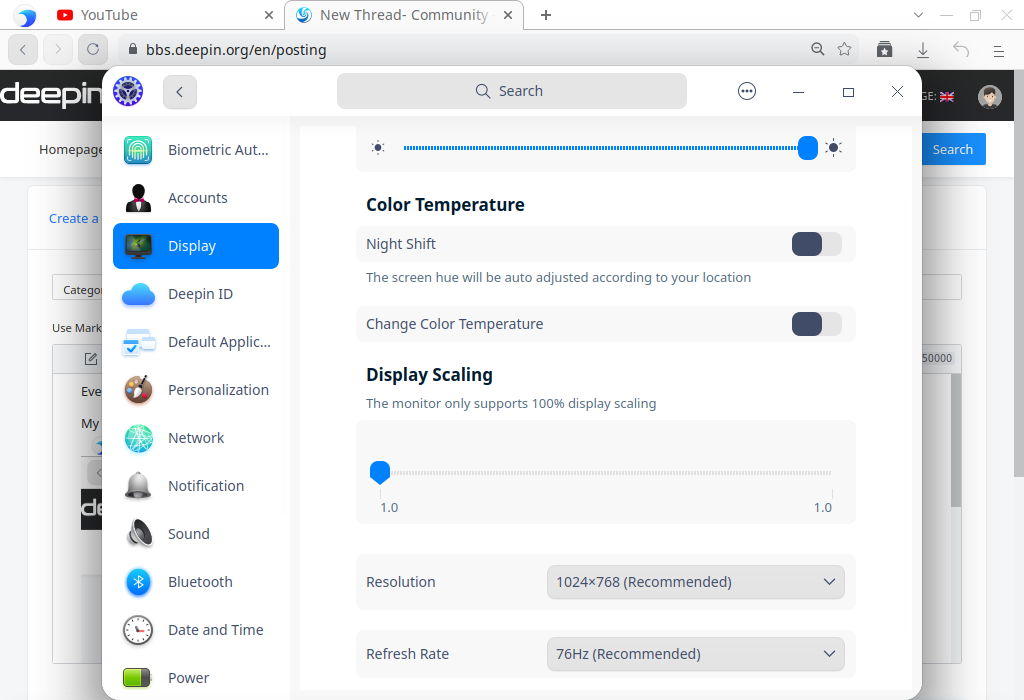Open the browser hamburger menu
Screen dimensions: 1024x700
tap(999, 50)
